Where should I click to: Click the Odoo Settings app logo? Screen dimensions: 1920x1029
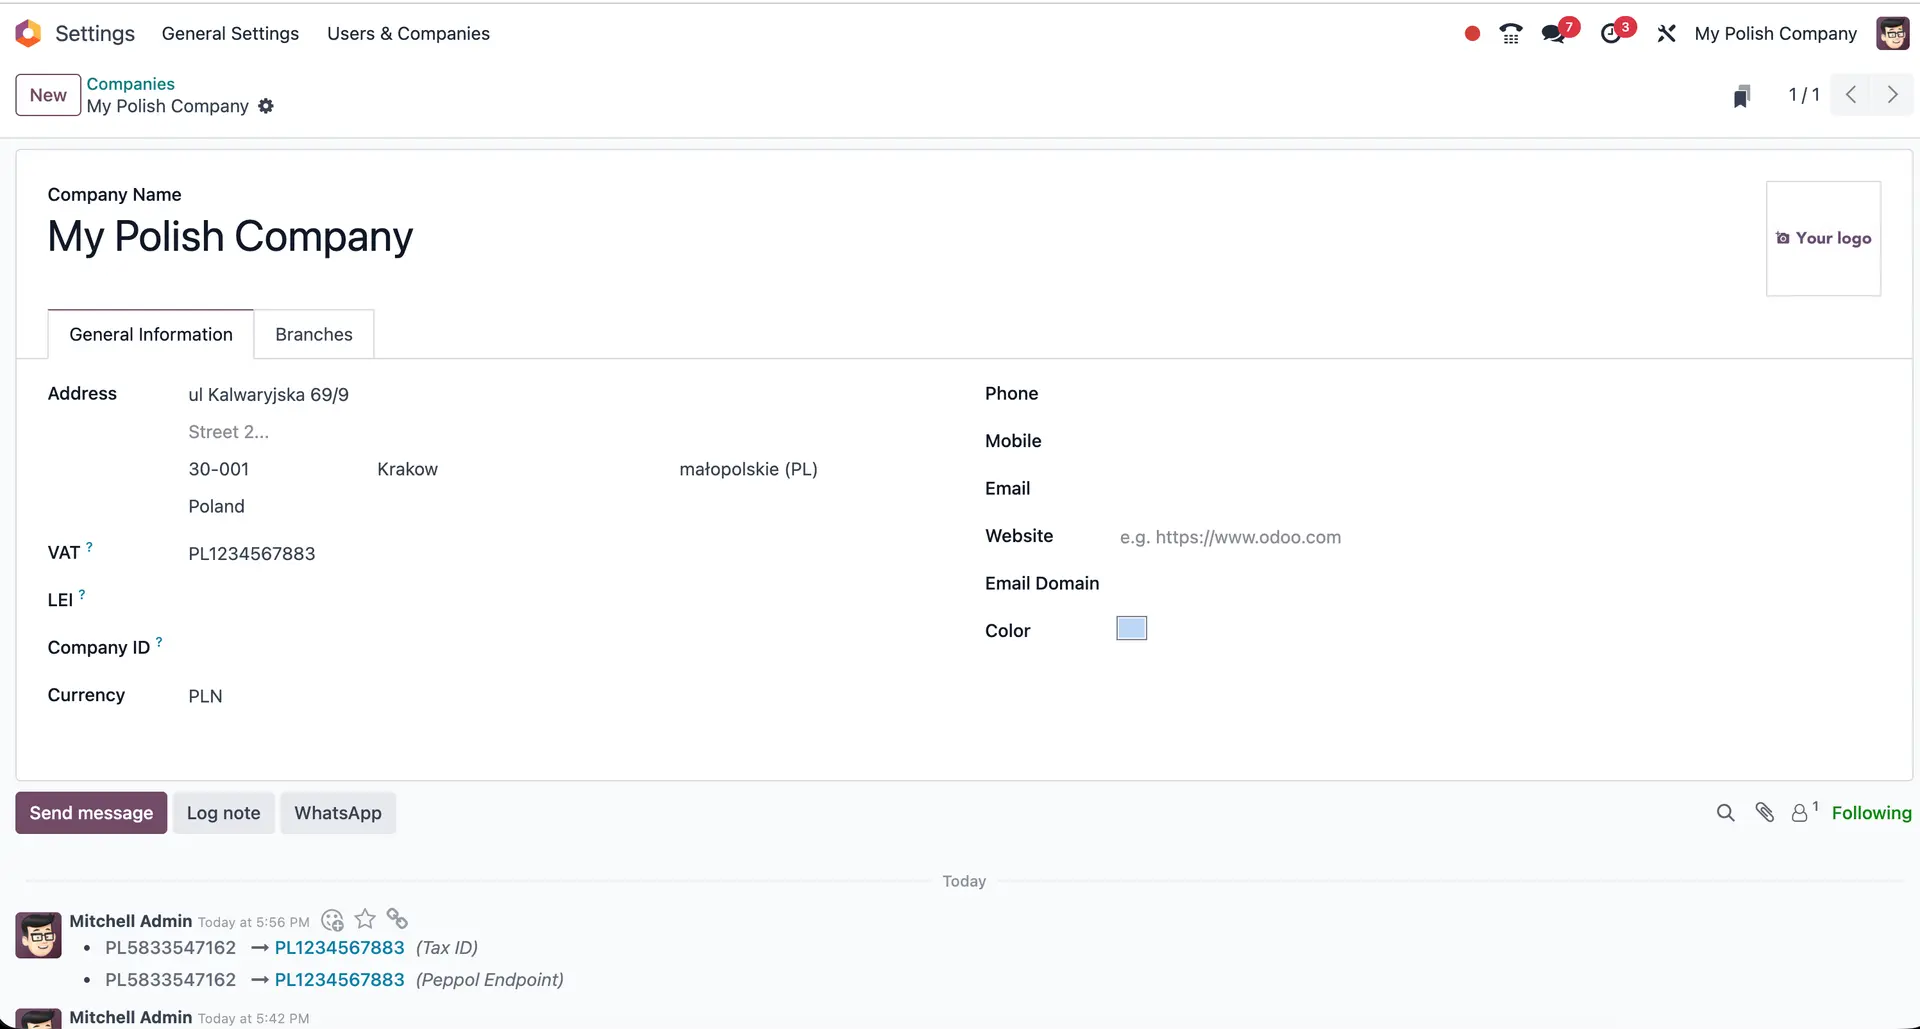click(x=28, y=33)
